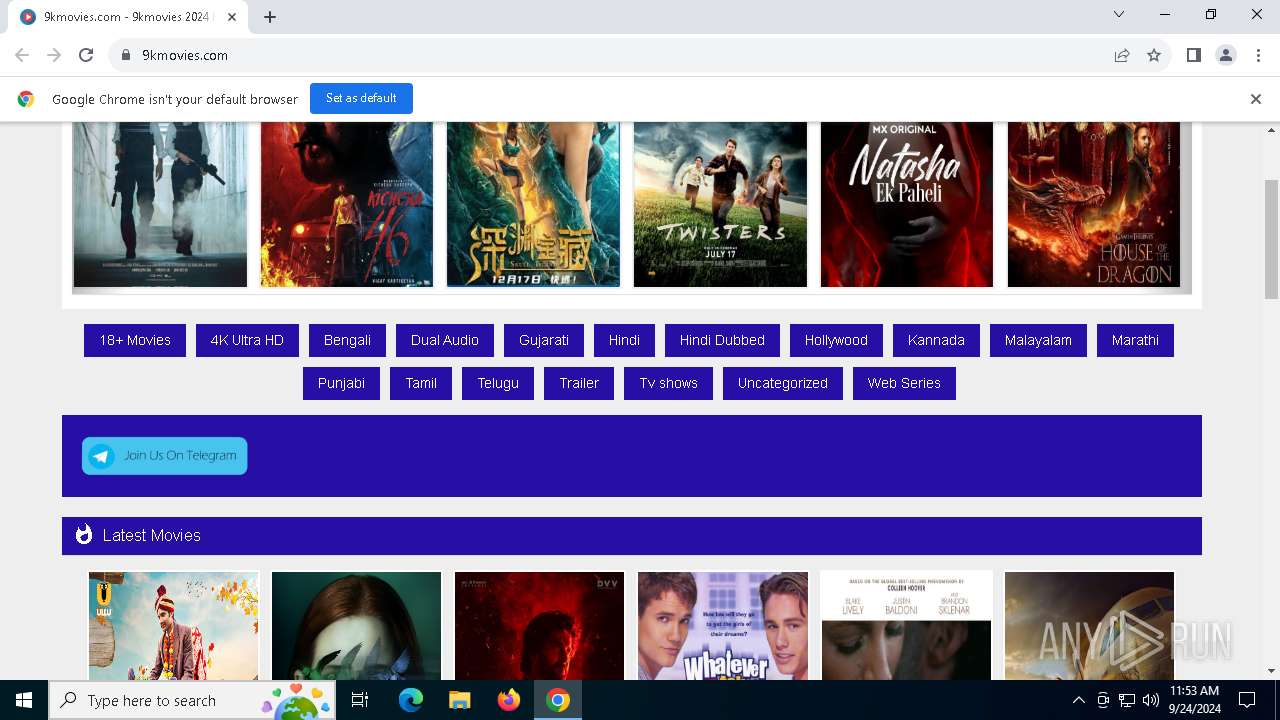Select the Chrome taskbar icon
This screenshot has width=1280, height=720.
(558, 700)
